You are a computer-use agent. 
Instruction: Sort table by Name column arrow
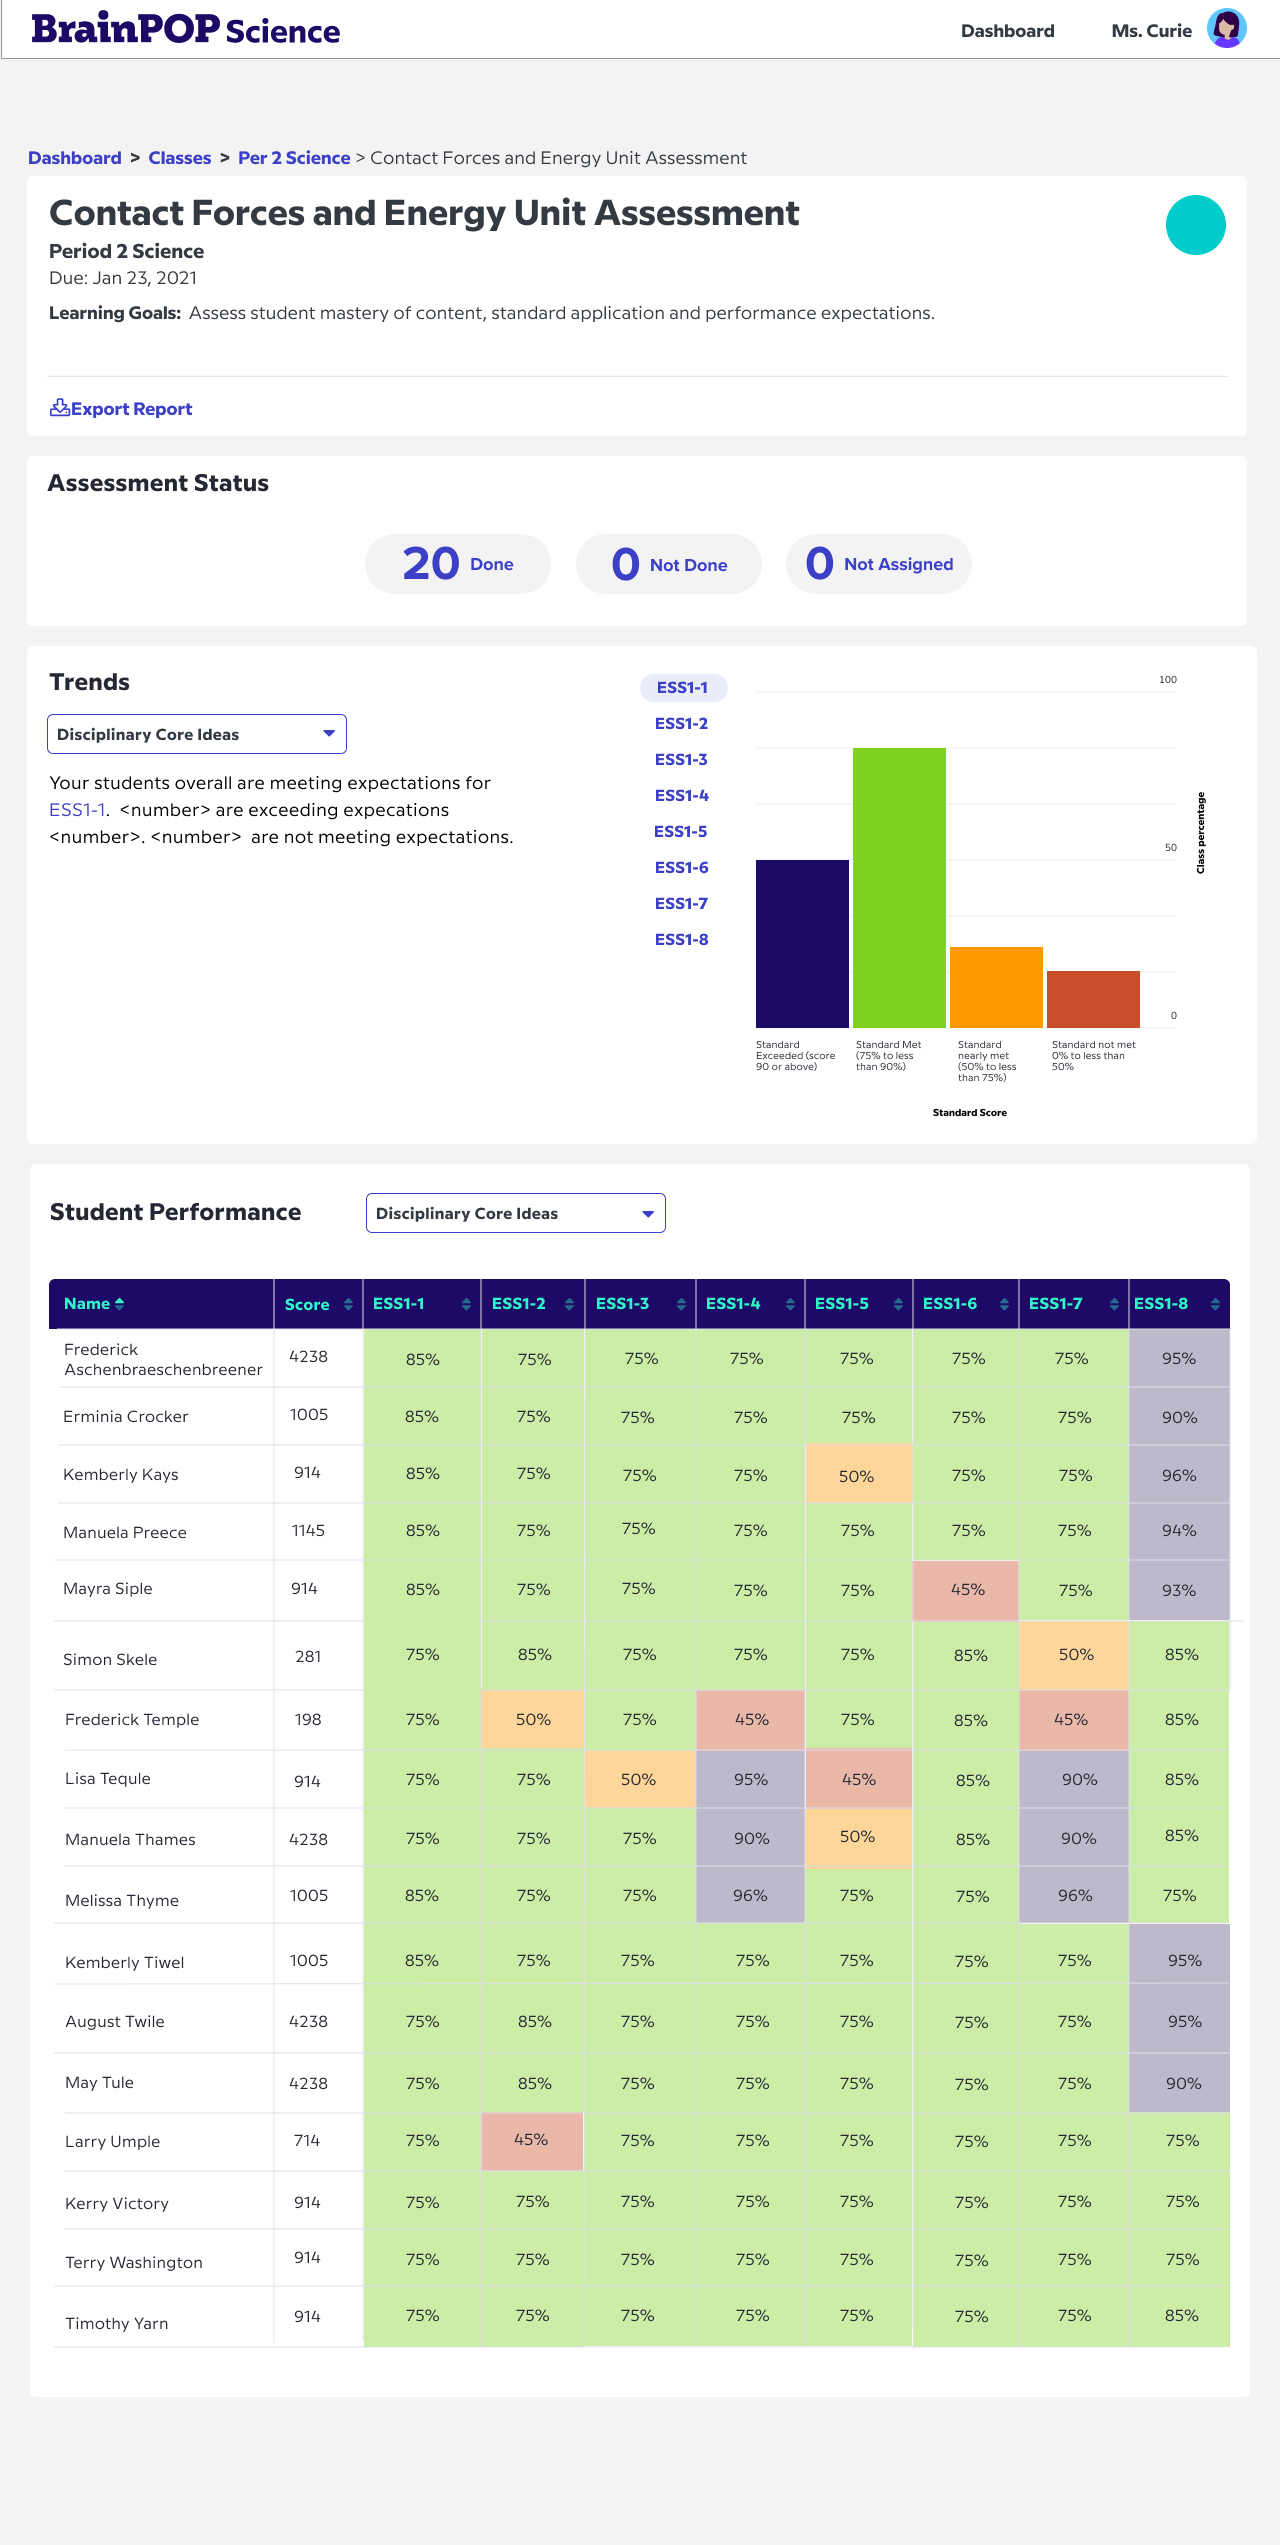click(120, 1304)
